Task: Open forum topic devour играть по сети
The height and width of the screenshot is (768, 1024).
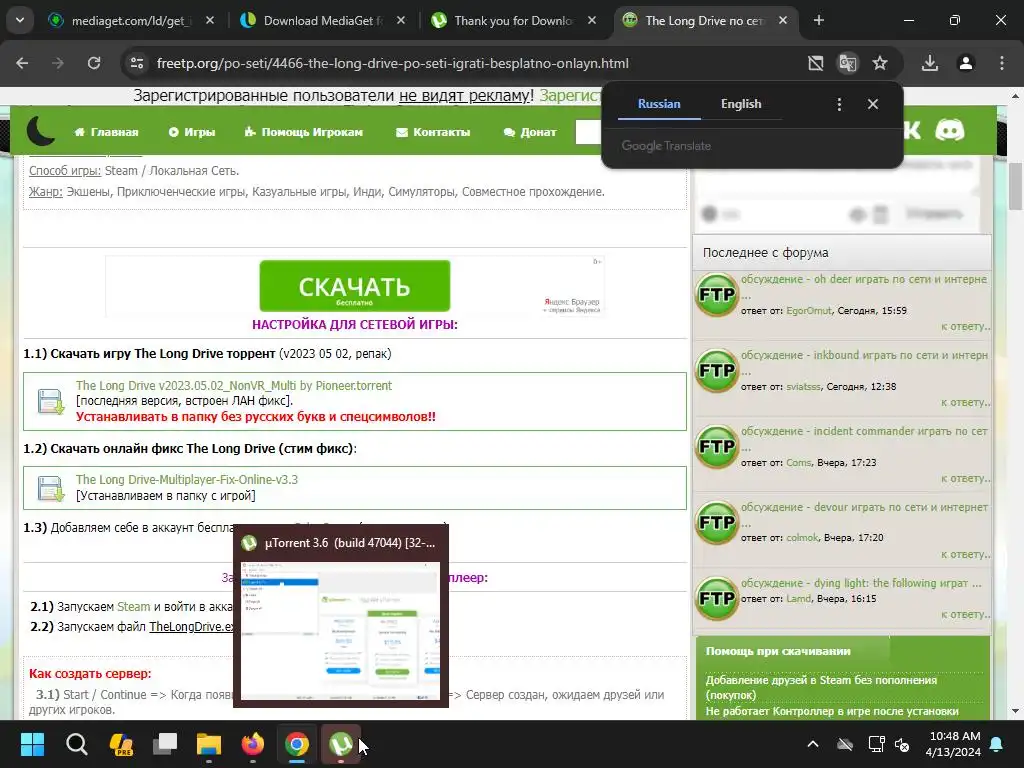Action: pyautogui.click(x=864, y=507)
